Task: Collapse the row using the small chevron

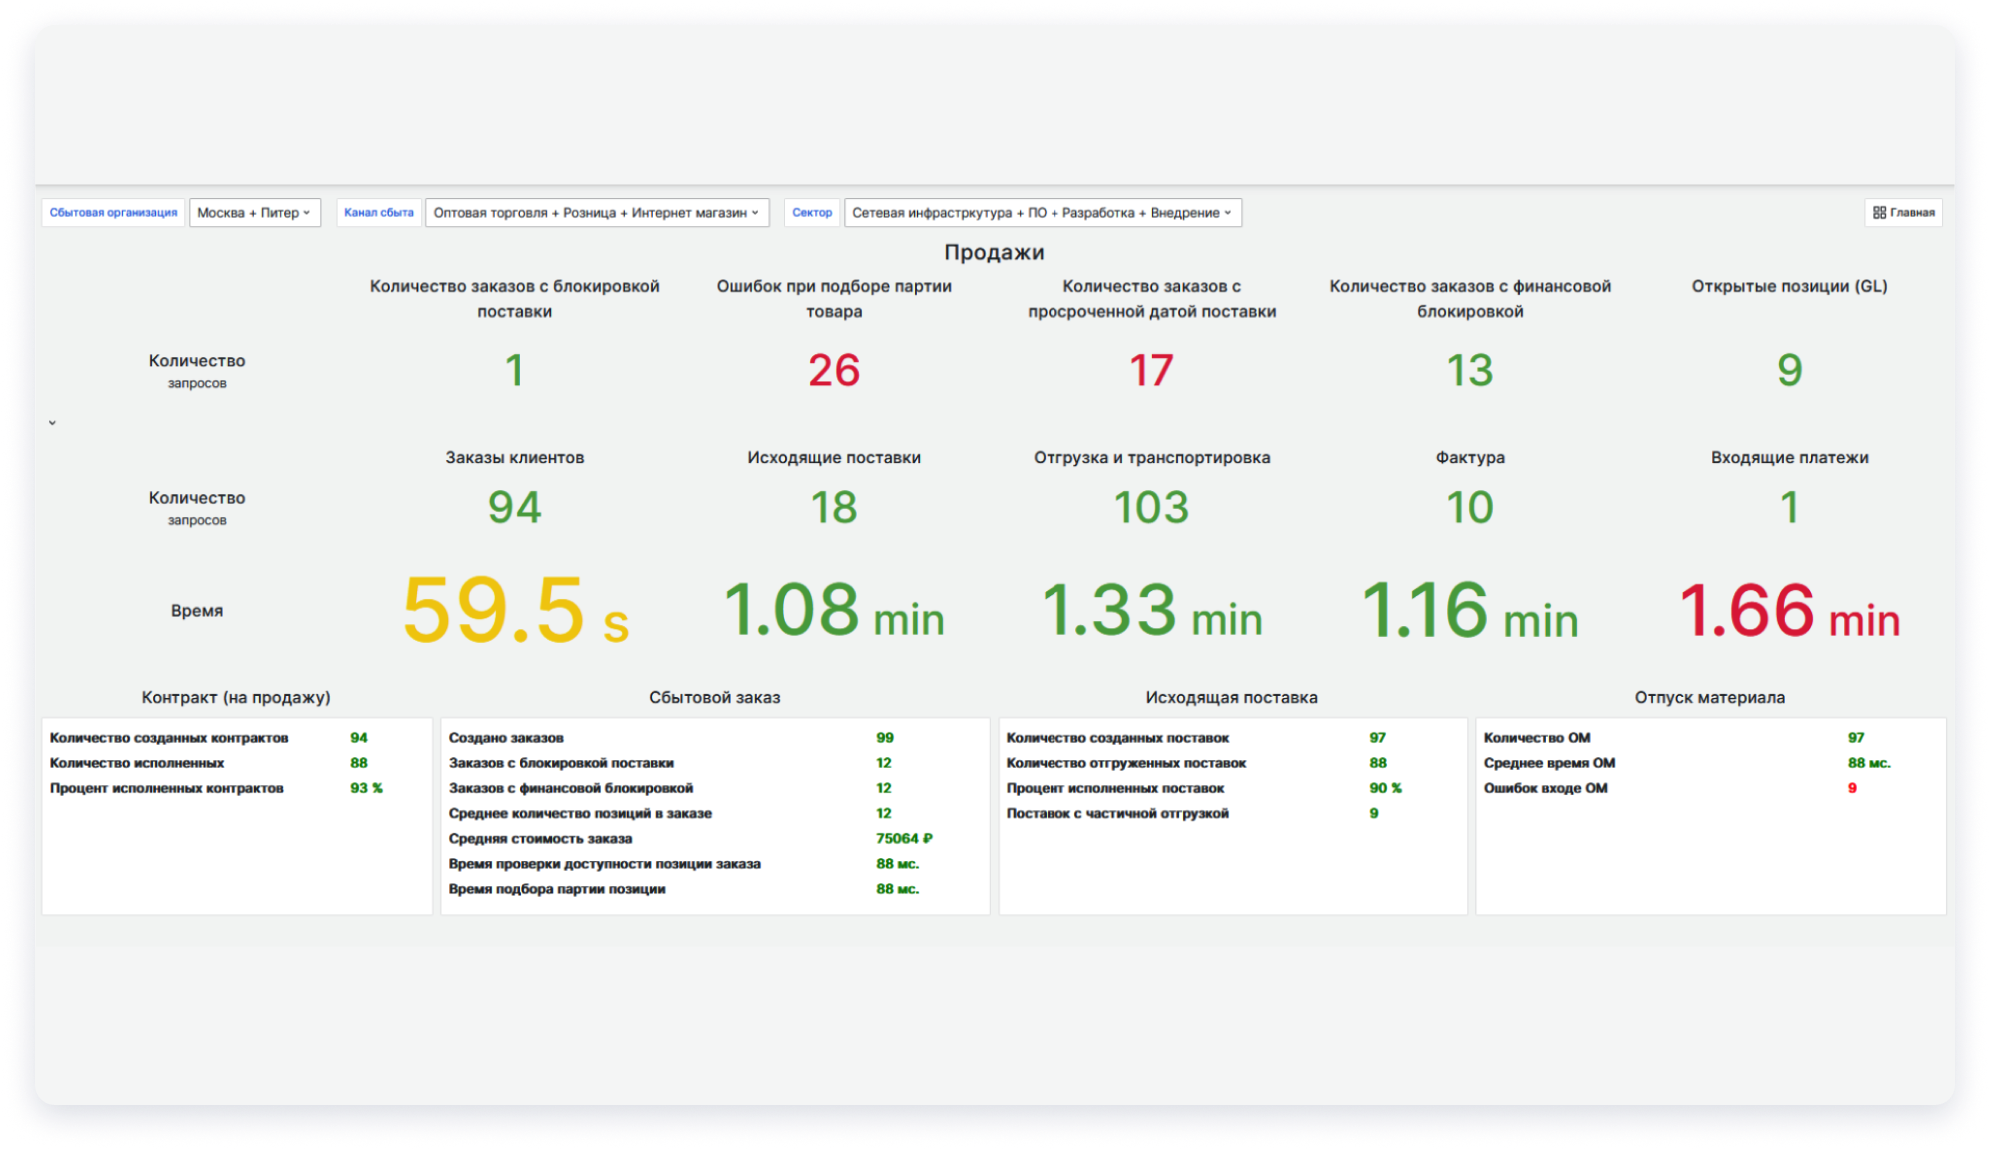Action: coord(52,422)
